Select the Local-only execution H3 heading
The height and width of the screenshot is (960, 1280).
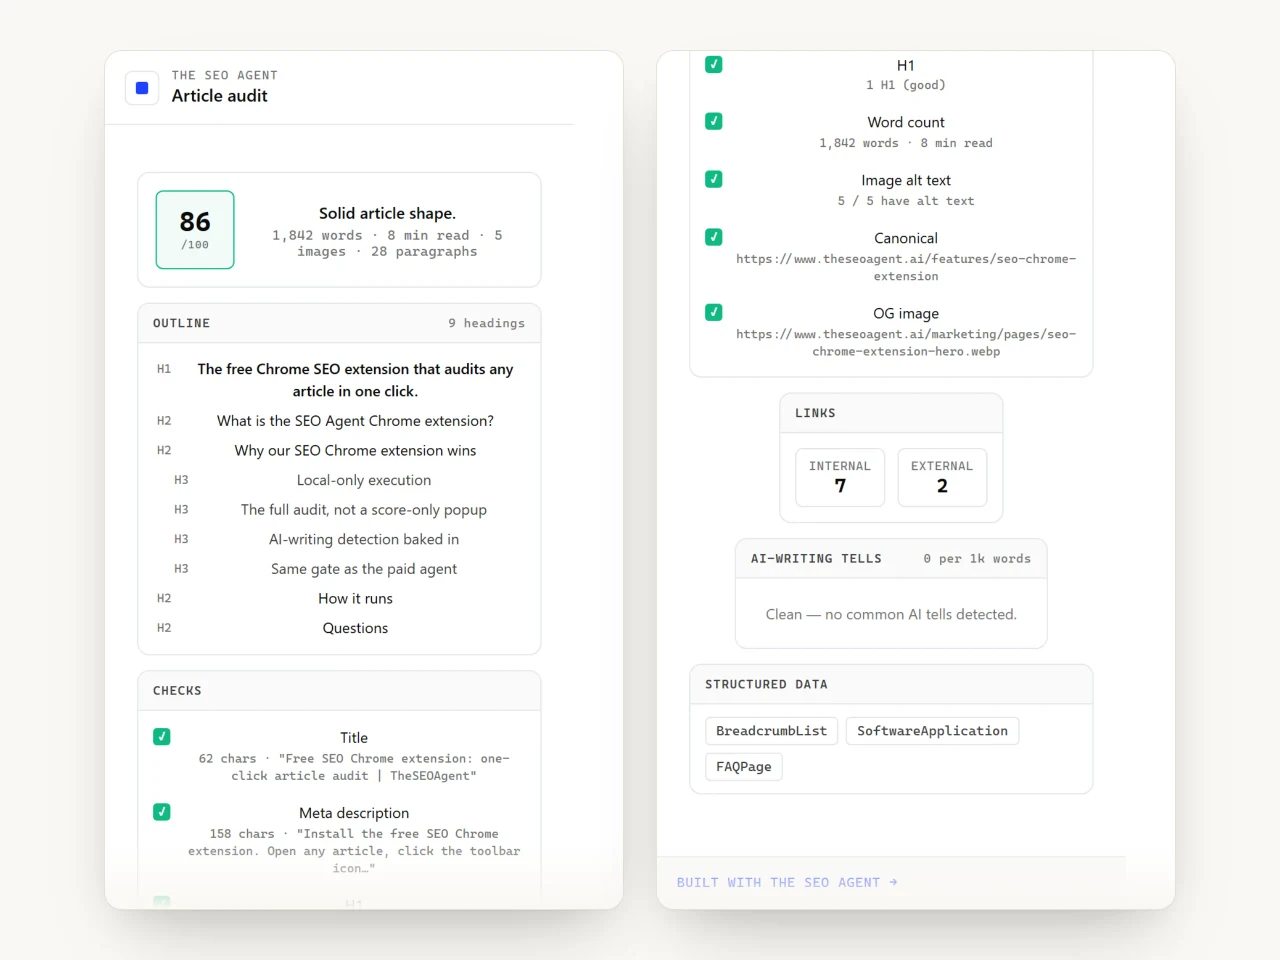pos(364,480)
